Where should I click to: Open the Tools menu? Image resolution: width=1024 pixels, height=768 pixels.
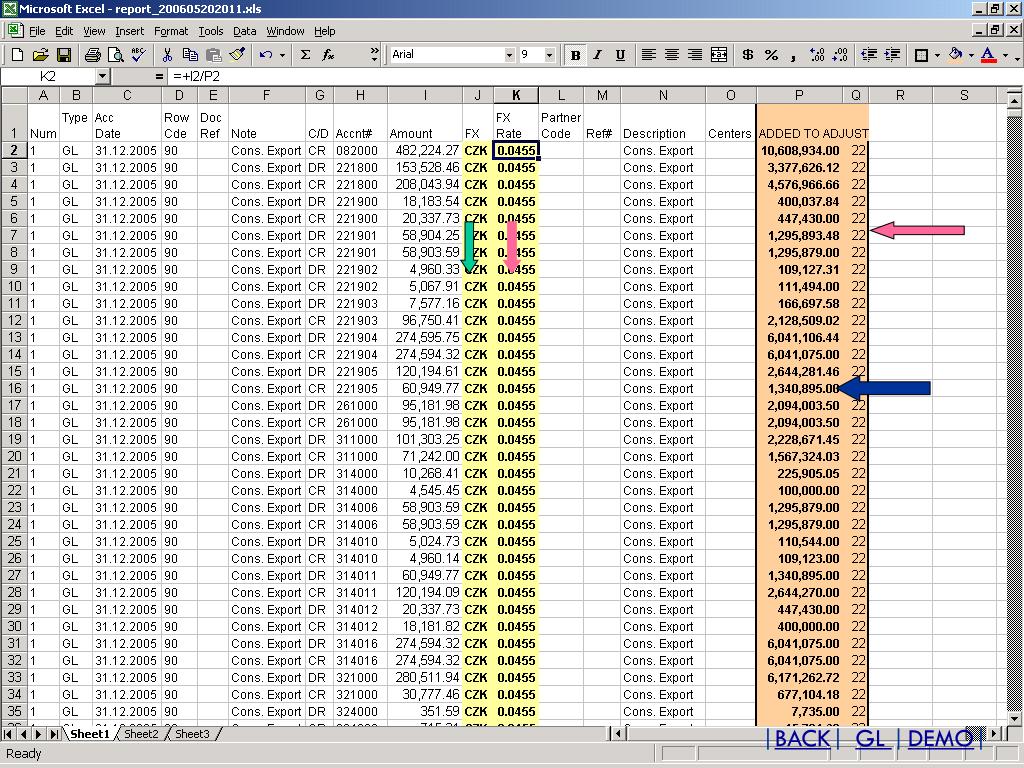[x=211, y=31]
